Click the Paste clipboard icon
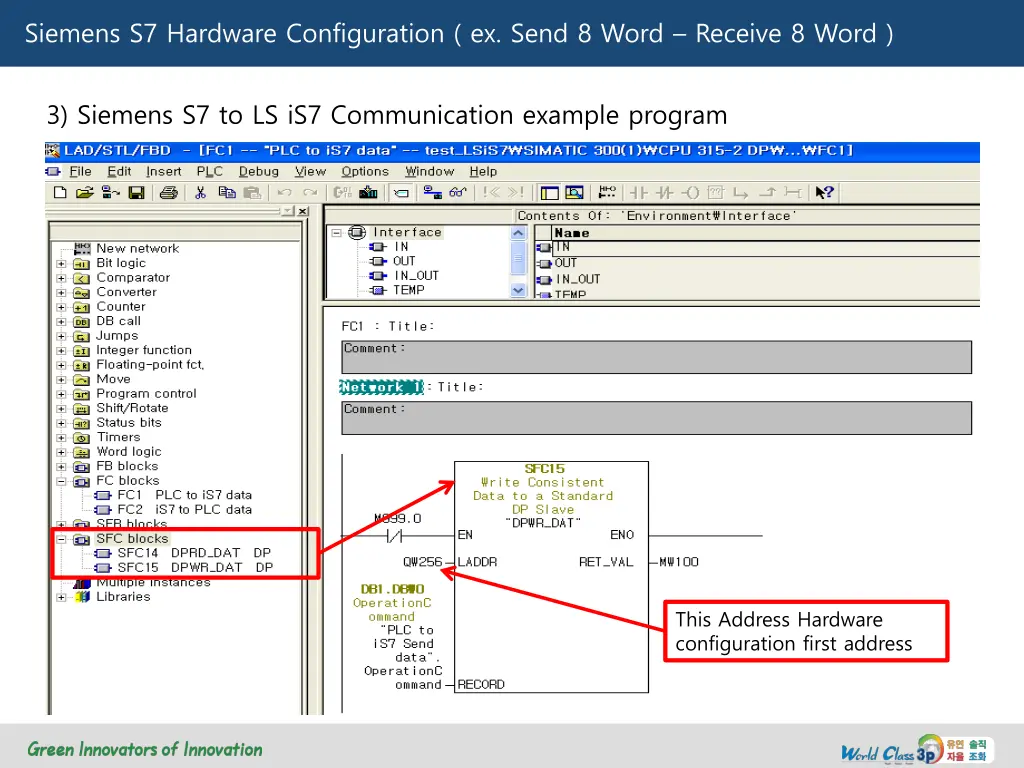 252,193
